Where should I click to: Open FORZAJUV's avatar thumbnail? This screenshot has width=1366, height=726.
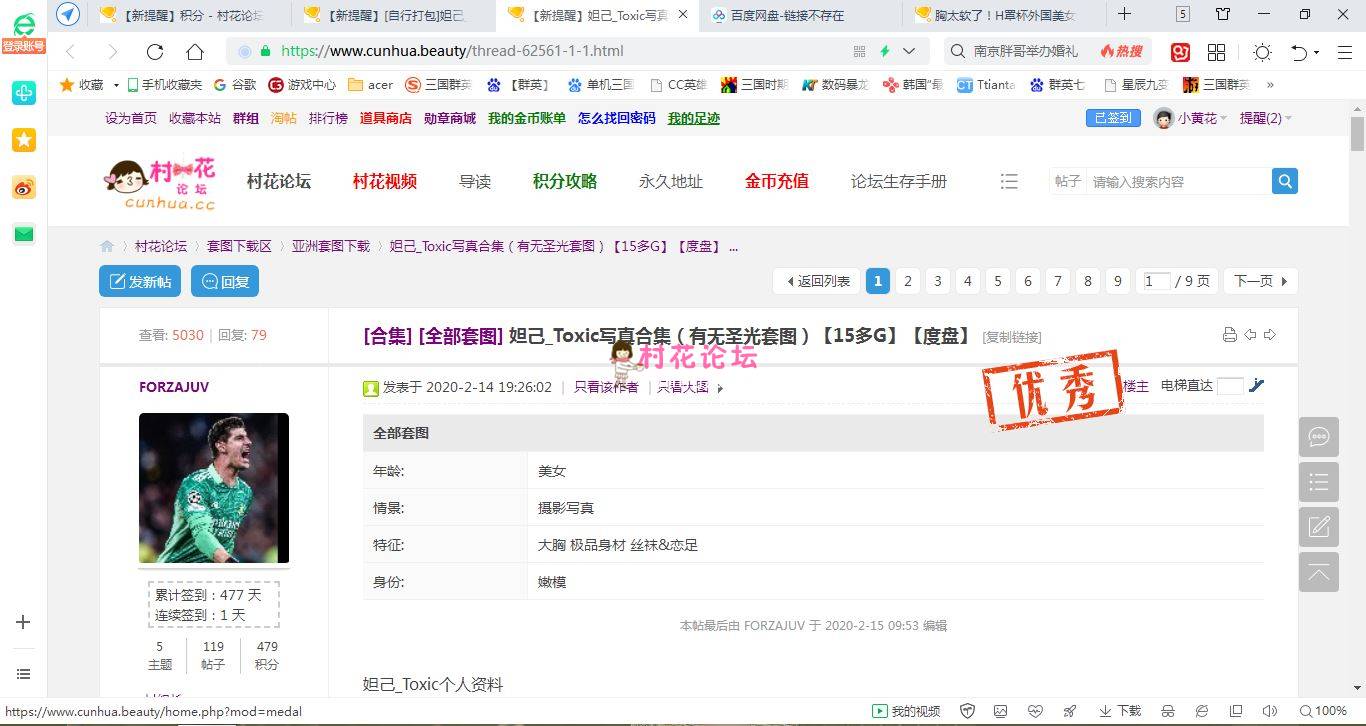point(214,488)
